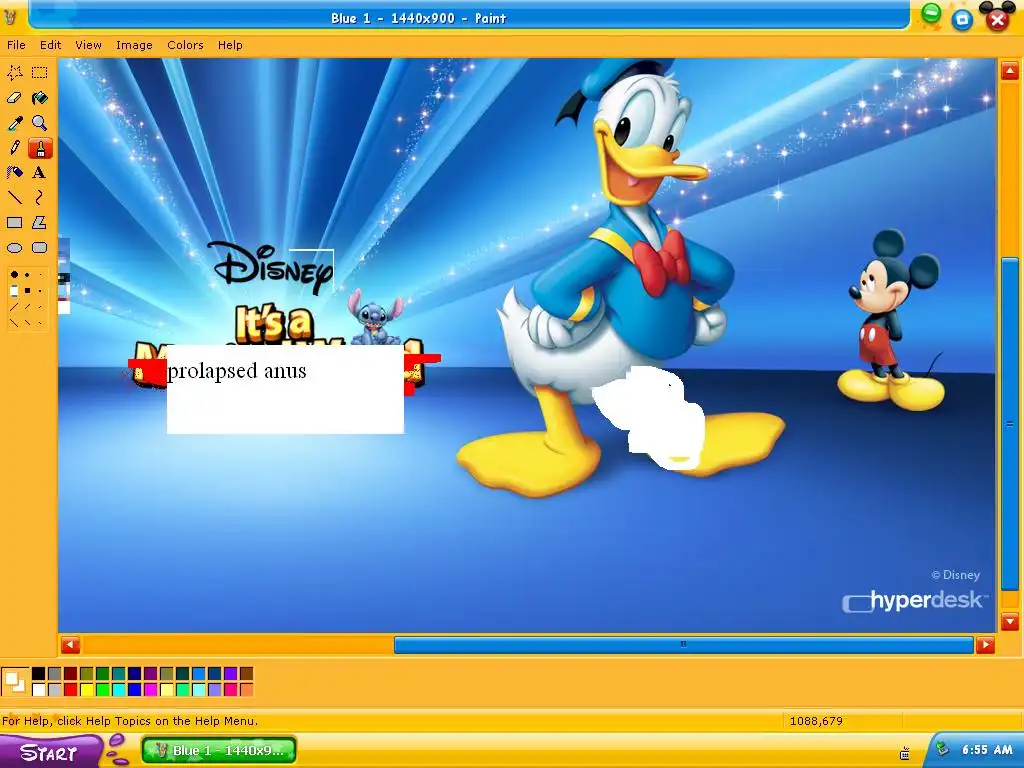This screenshot has width=1024, height=768.
Task: Click the horizontal scrollbar thumb
Action: pyautogui.click(x=683, y=645)
